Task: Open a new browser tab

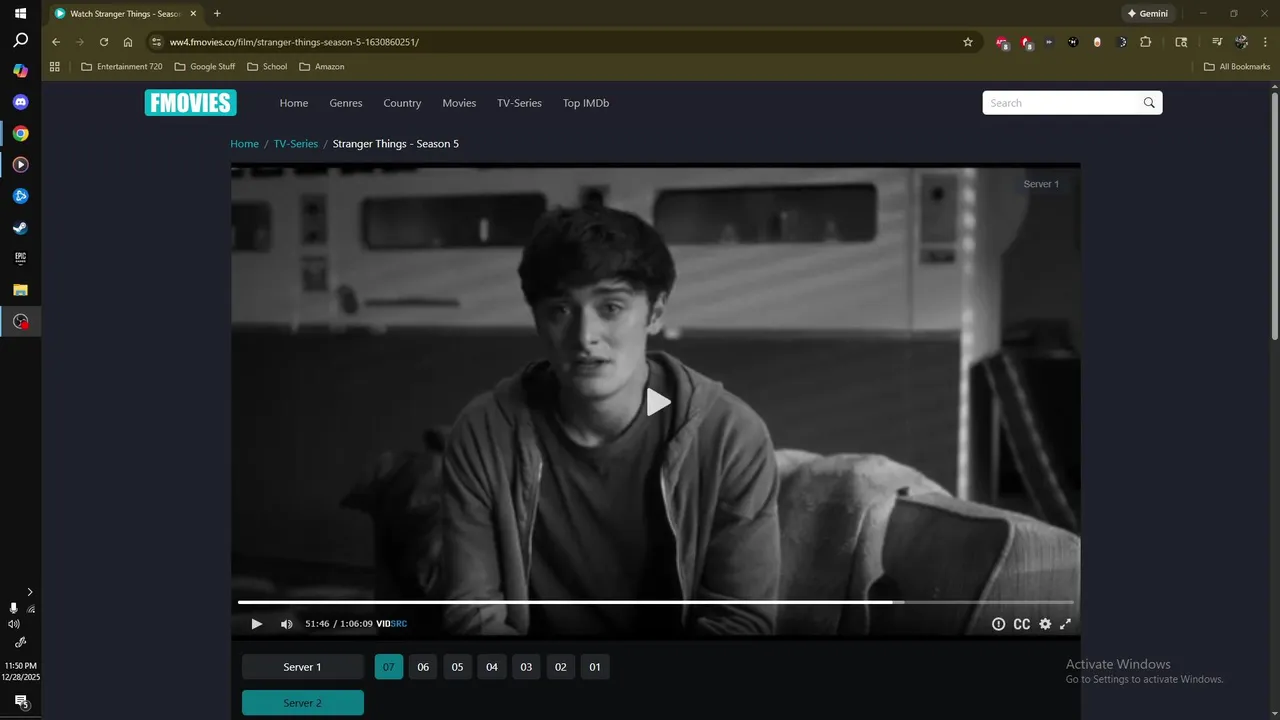Action: click(217, 14)
